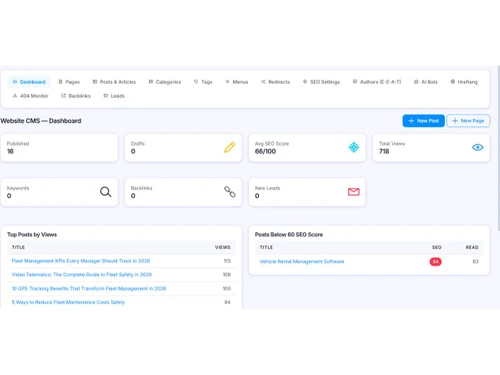Click the '66/100' Avg SEO Score value
The image size is (500, 375).
[x=265, y=151]
